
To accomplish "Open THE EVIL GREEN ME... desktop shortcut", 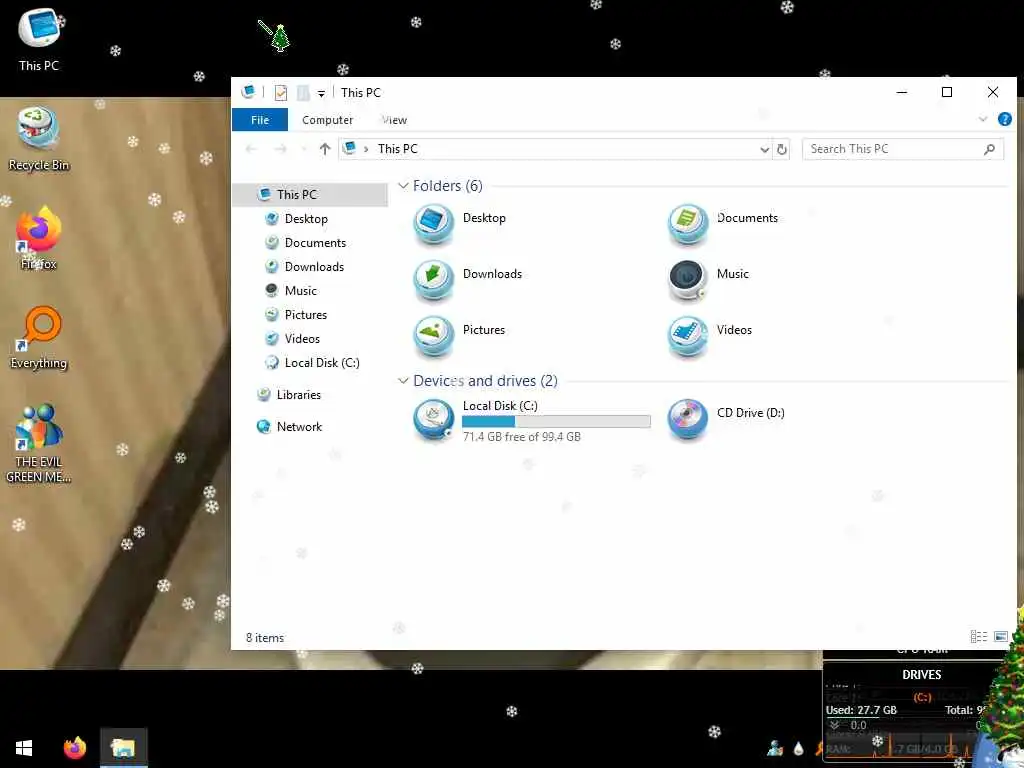I will pos(39,444).
